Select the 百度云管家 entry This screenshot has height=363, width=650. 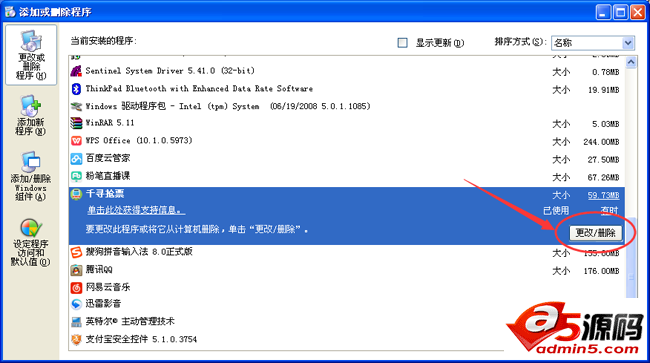pyautogui.click(x=108, y=158)
